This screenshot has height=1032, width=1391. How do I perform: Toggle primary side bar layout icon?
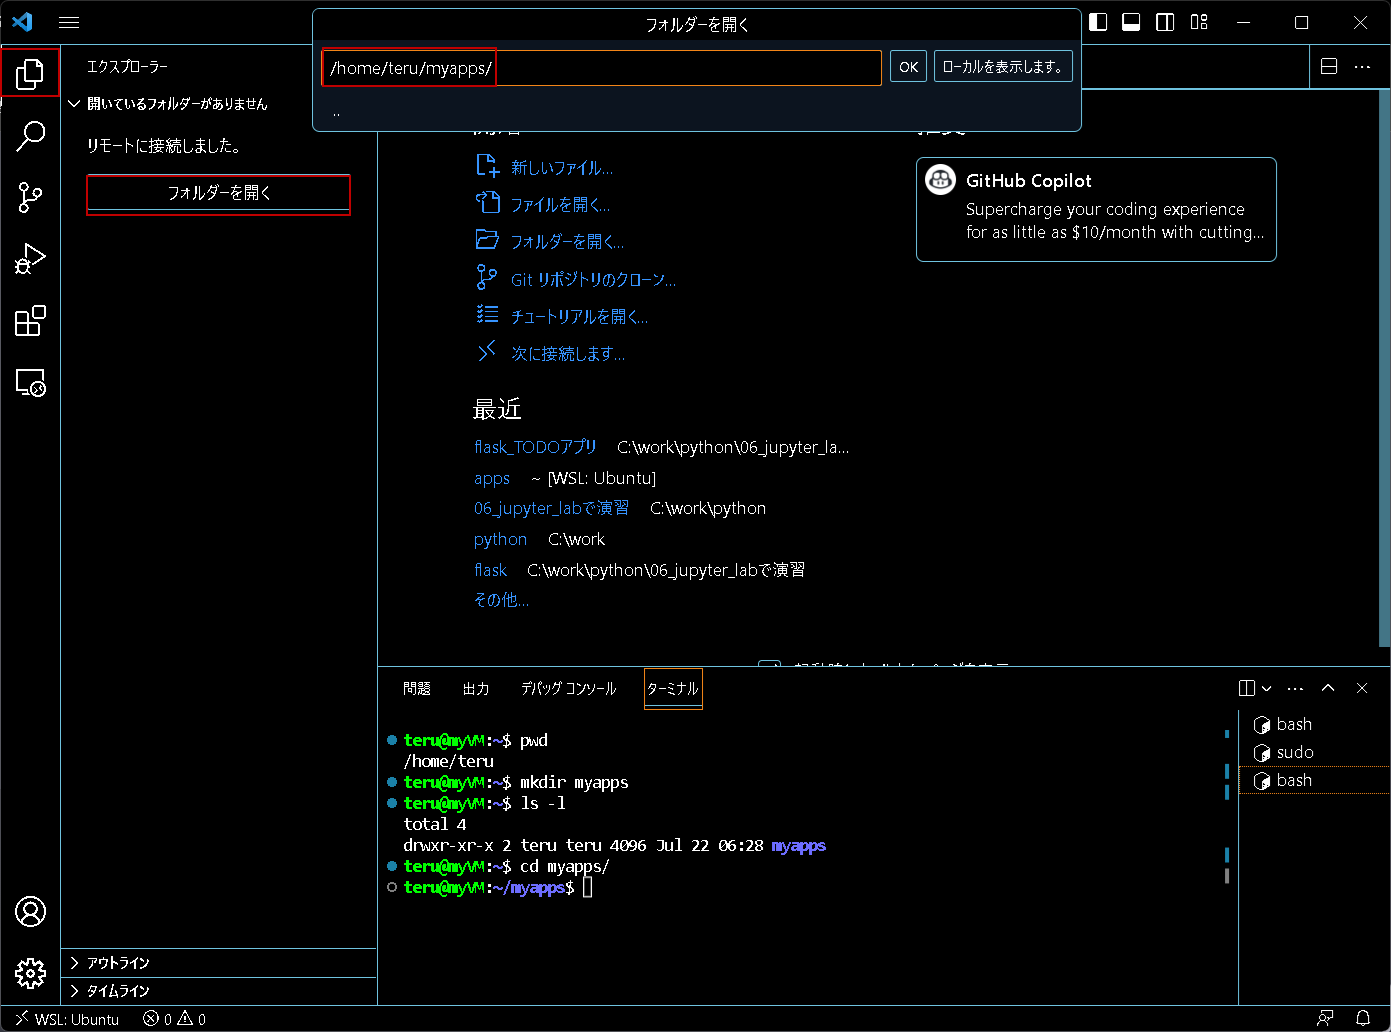tap(1098, 22)
